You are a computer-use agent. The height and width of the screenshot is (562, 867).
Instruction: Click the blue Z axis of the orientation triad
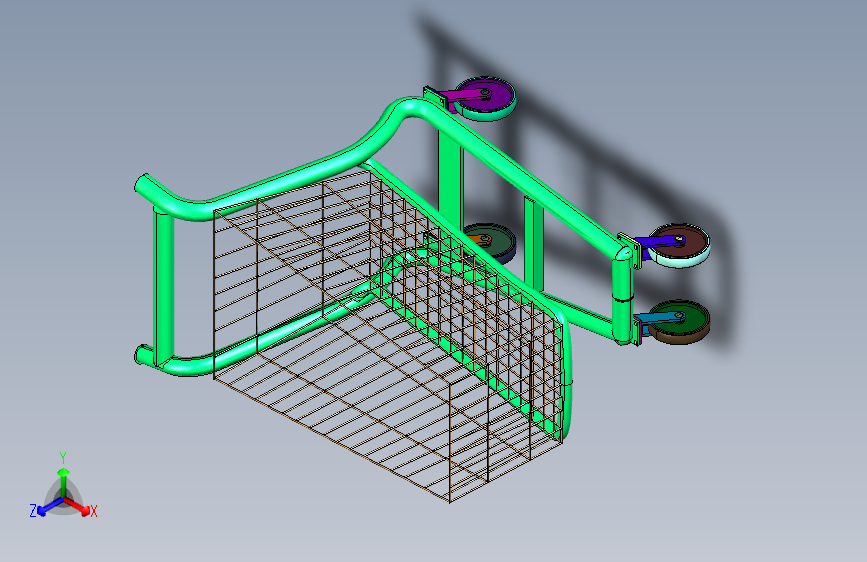(50, 507)
